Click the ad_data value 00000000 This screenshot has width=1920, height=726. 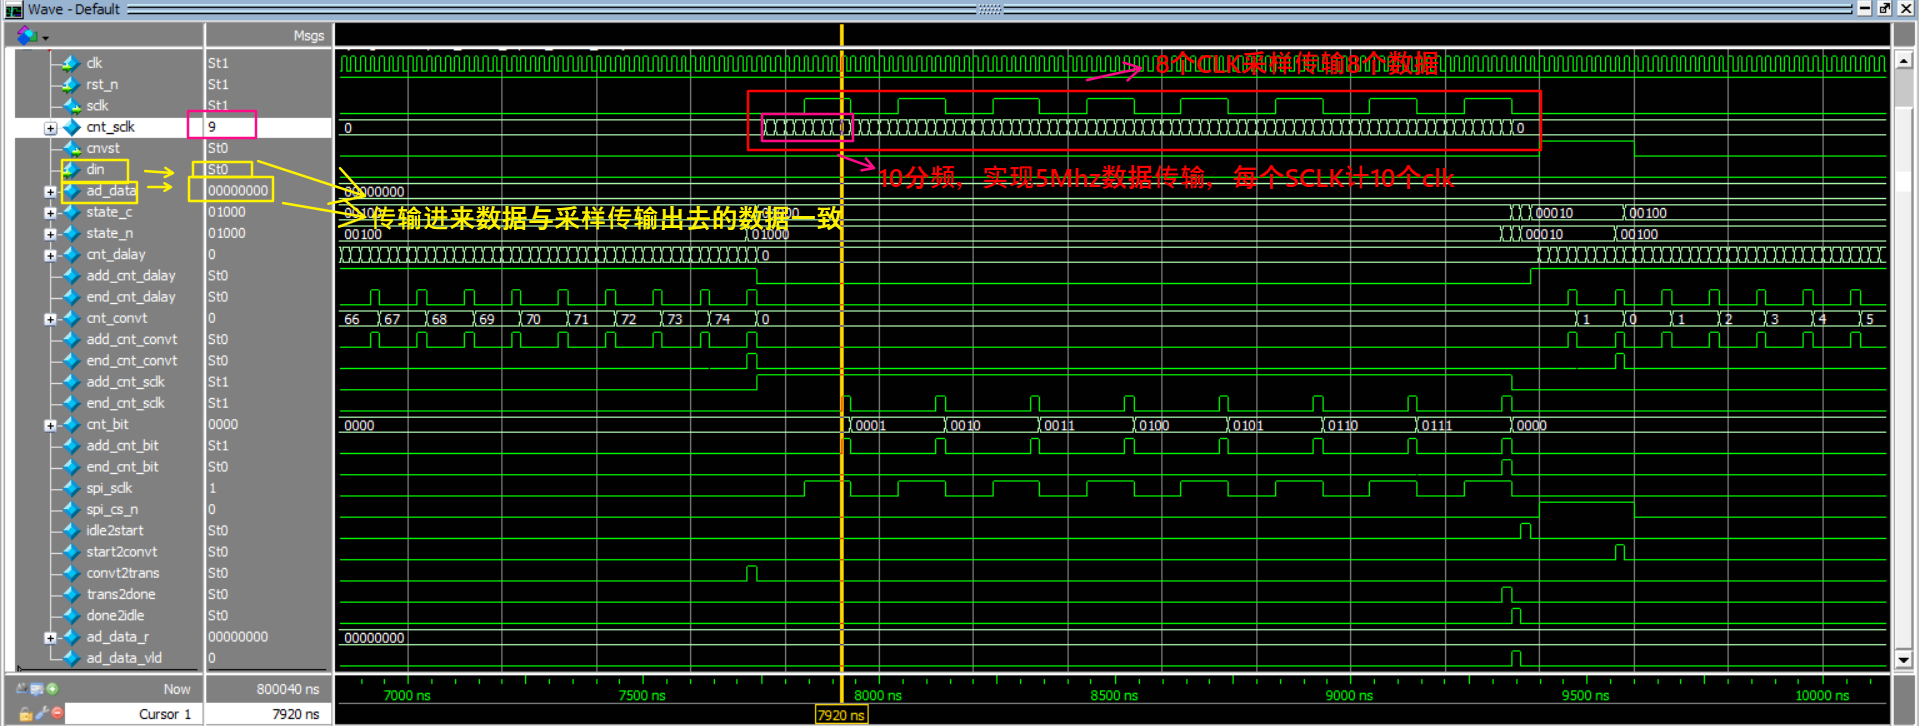(x=238, y=190)
